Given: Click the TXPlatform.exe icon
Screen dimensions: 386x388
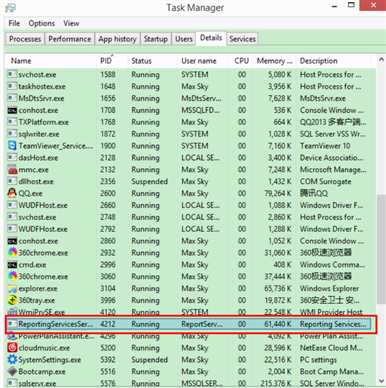Looking at the screenshot, I should [12, 122].
